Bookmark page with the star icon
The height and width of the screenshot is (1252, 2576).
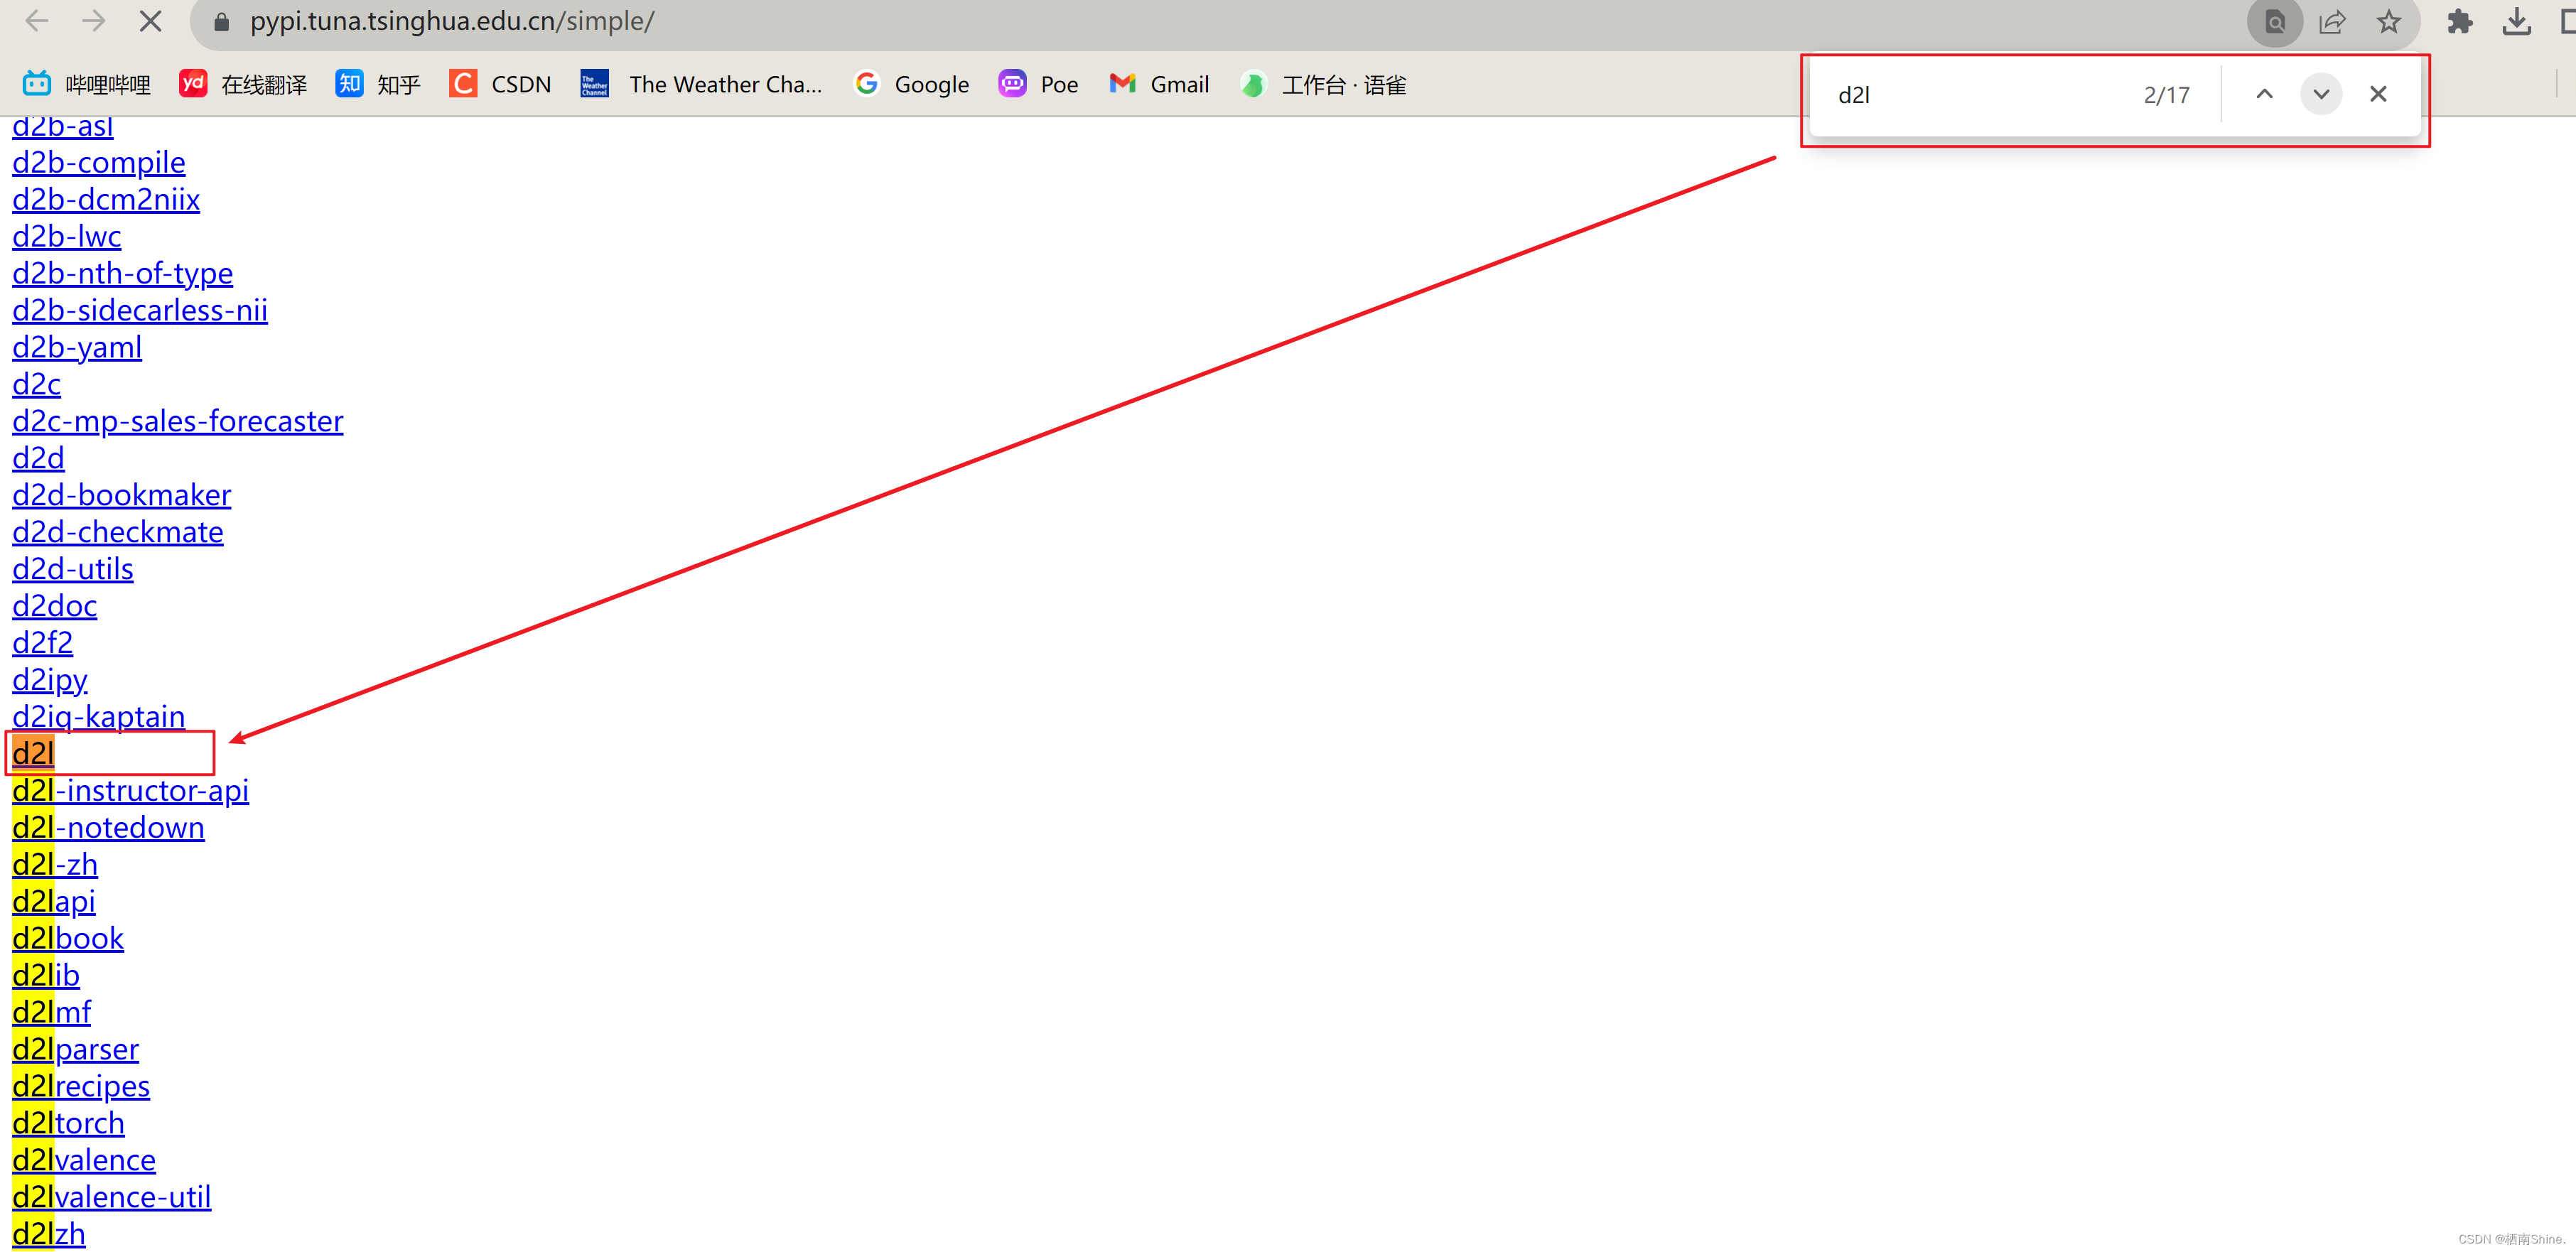(x=2389, y=21)
